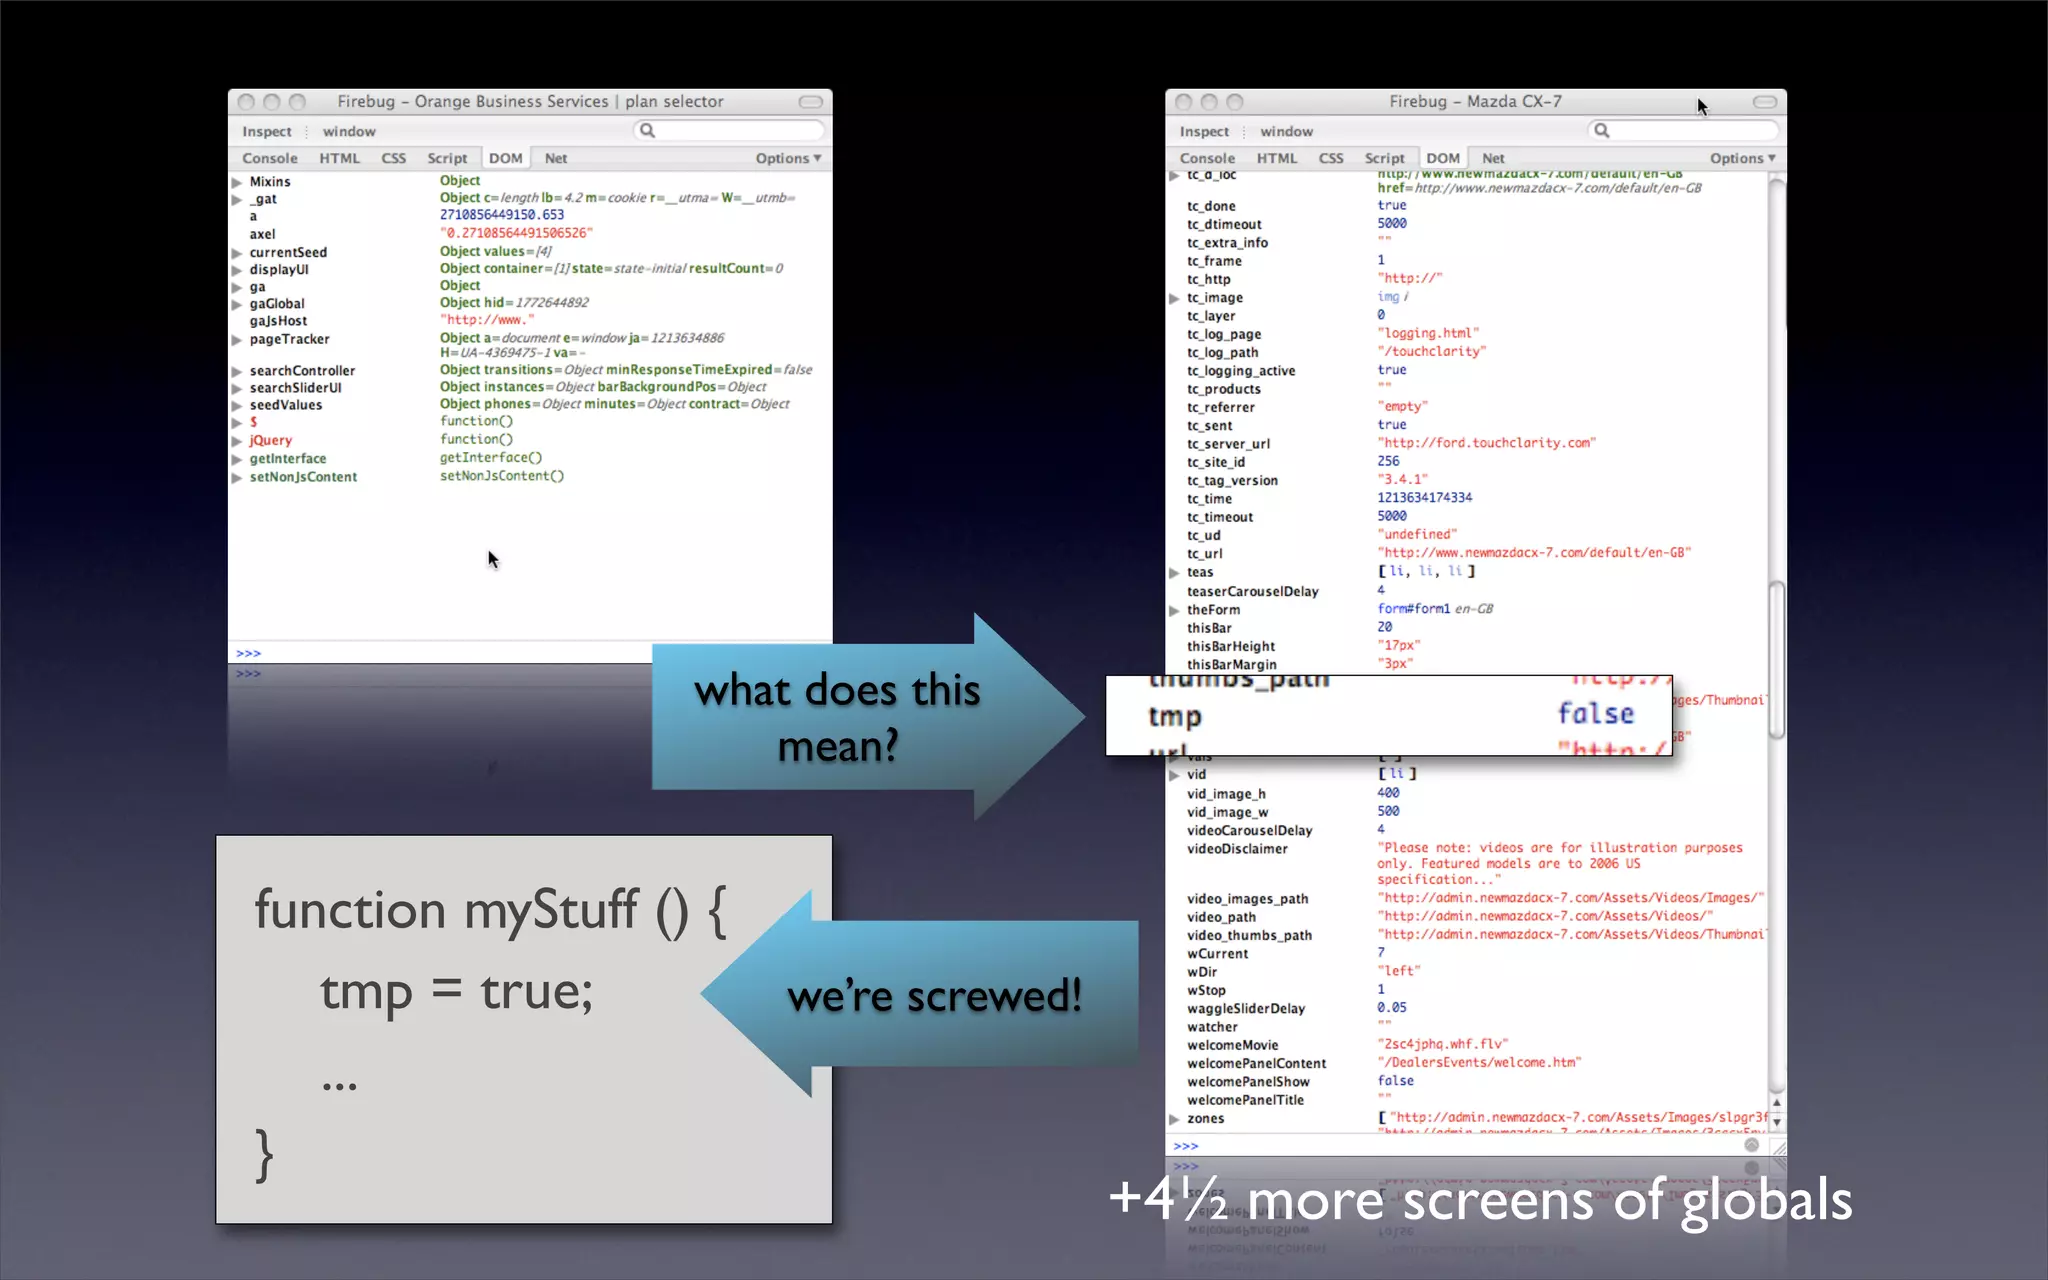2048x1280 pixels.
Task: Click the gaJsHost property name
Action: click(x=278, y=321)
